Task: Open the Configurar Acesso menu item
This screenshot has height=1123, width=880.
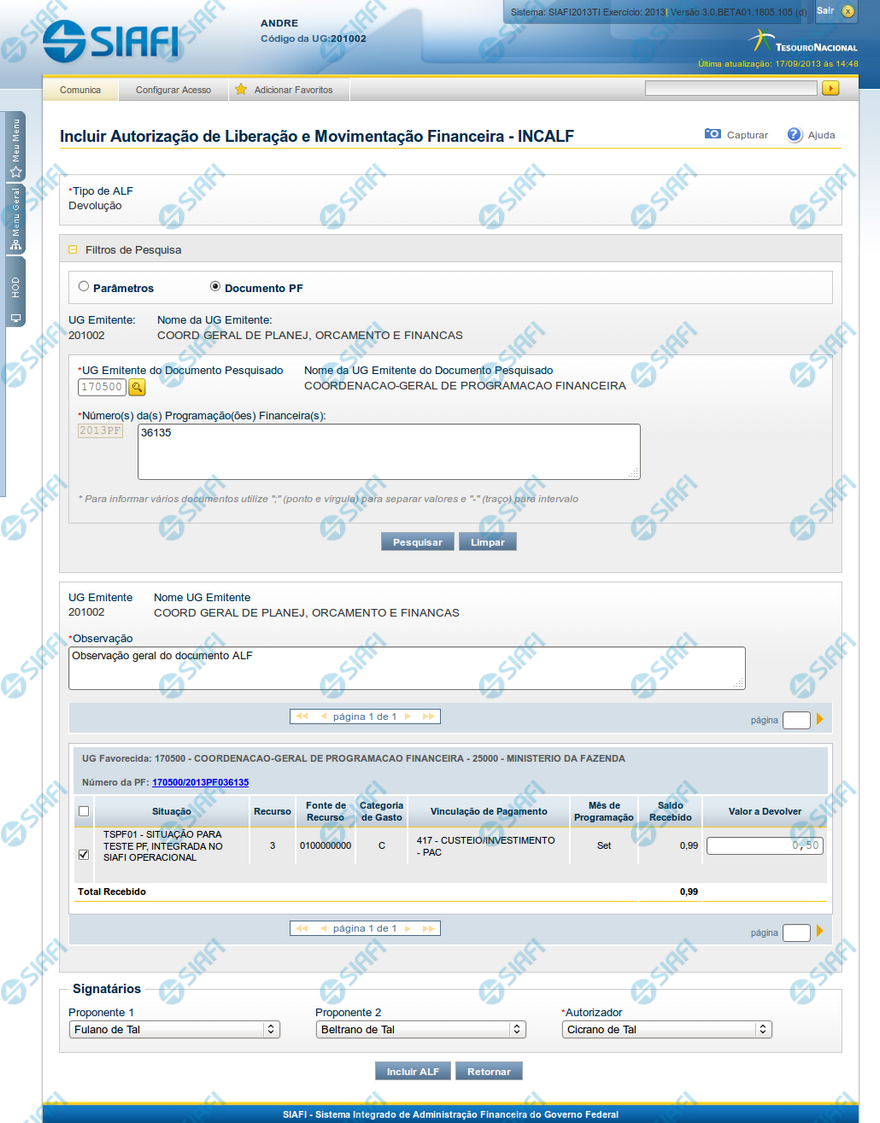Action: 173,90
